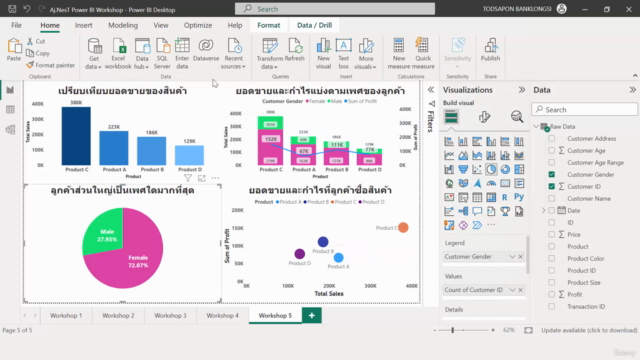Open Format visual pane with brush icon

coord(484,117)
